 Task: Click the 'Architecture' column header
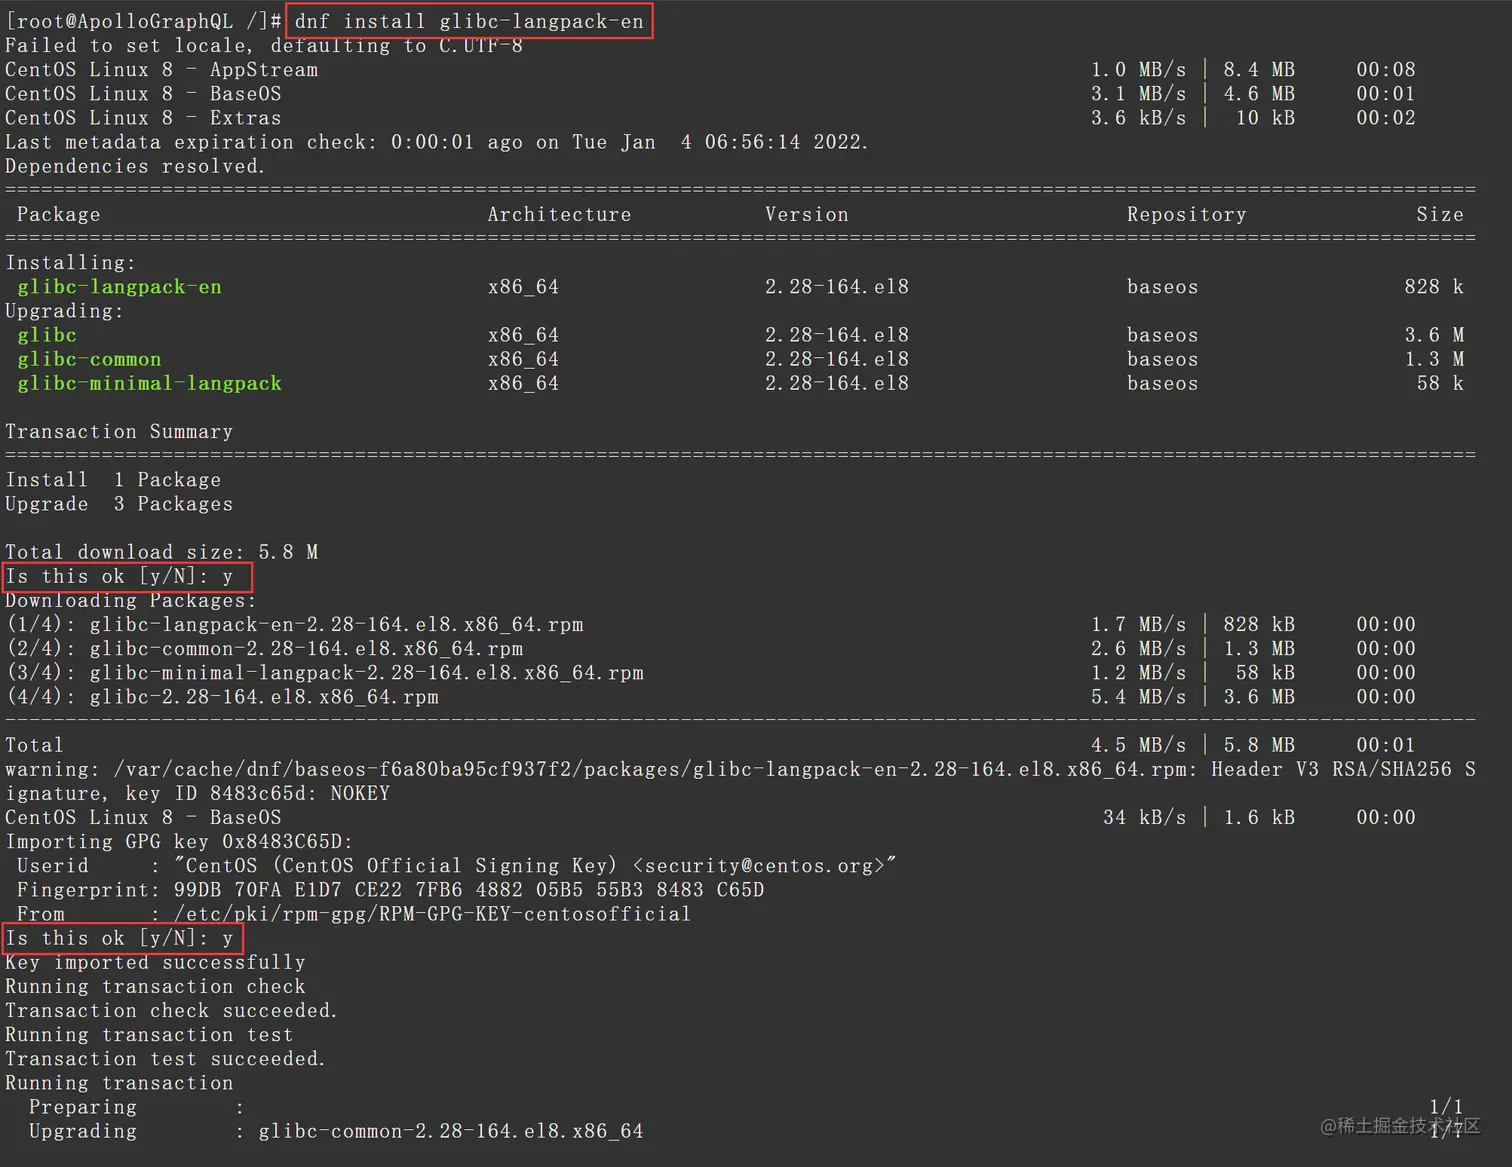tap(559, 214)
